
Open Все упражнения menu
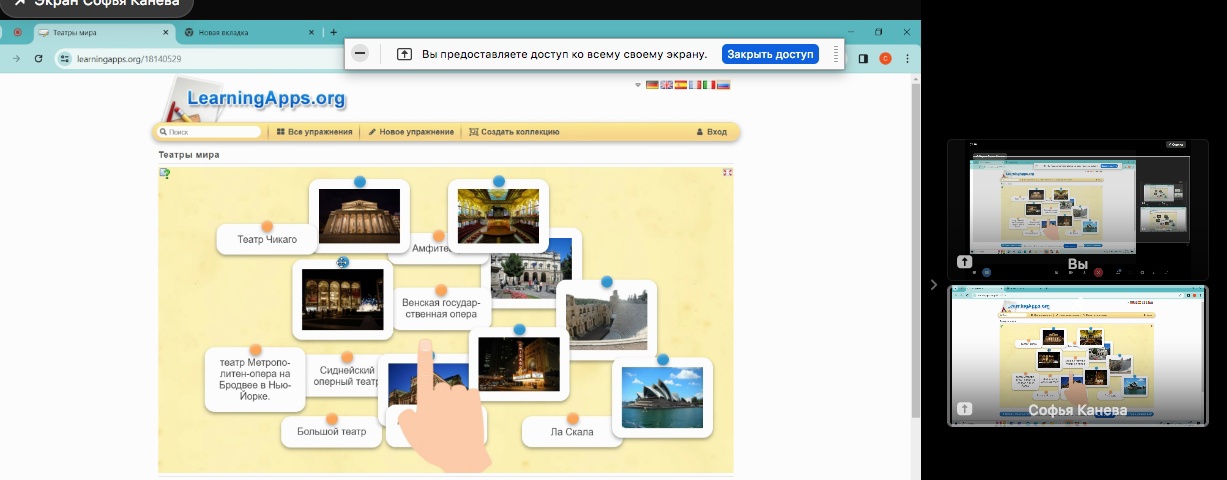point(314,132)
